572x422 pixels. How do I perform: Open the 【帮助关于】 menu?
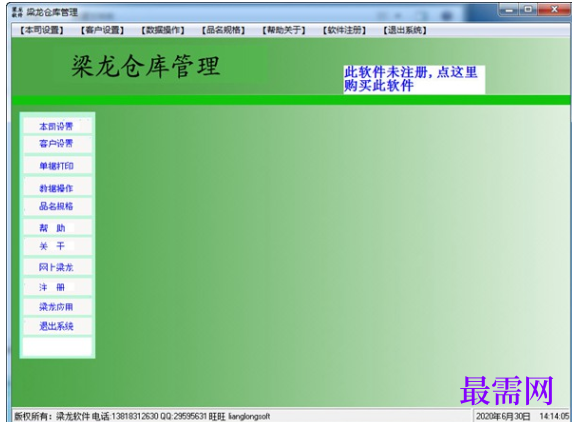(284, 30)
